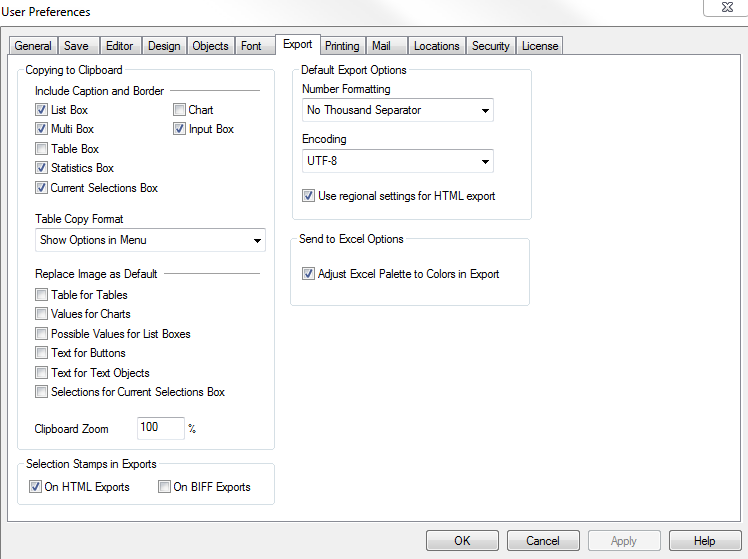Image resolution: width=748 pixels, height=559 pixels.
Task: Enable Text for Buttons checkbox
Action: point(42,353)
